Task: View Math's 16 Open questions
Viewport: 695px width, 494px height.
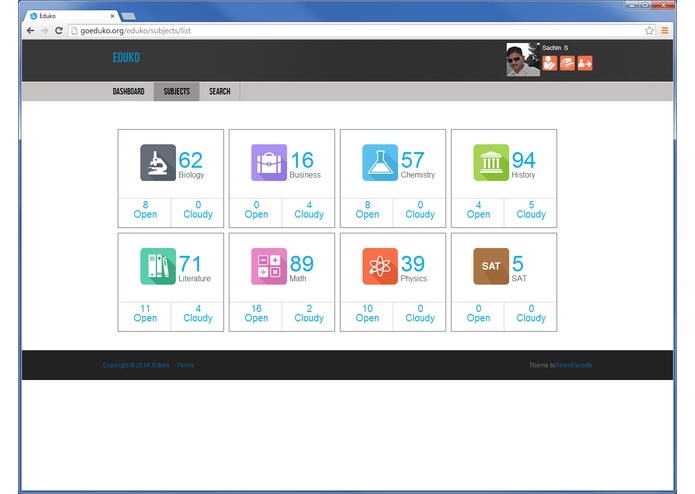Action: click(256, 313)
